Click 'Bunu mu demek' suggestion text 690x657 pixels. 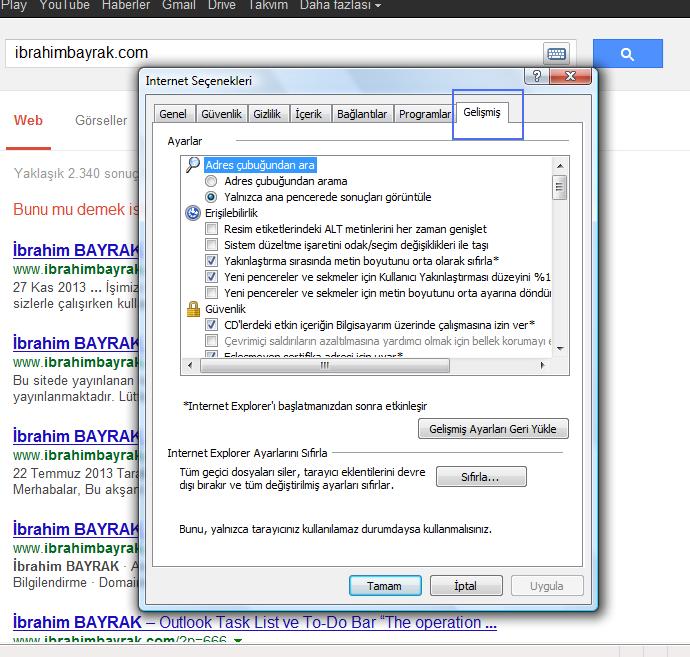[x=76, y=209]
